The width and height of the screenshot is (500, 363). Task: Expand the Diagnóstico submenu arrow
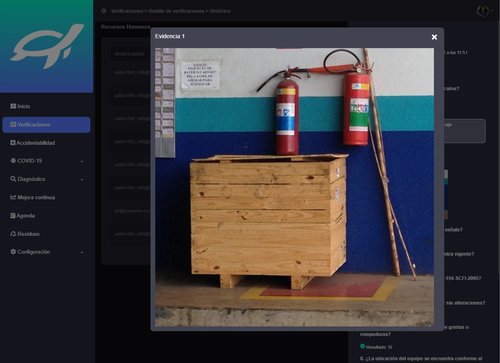pos(82,180)
